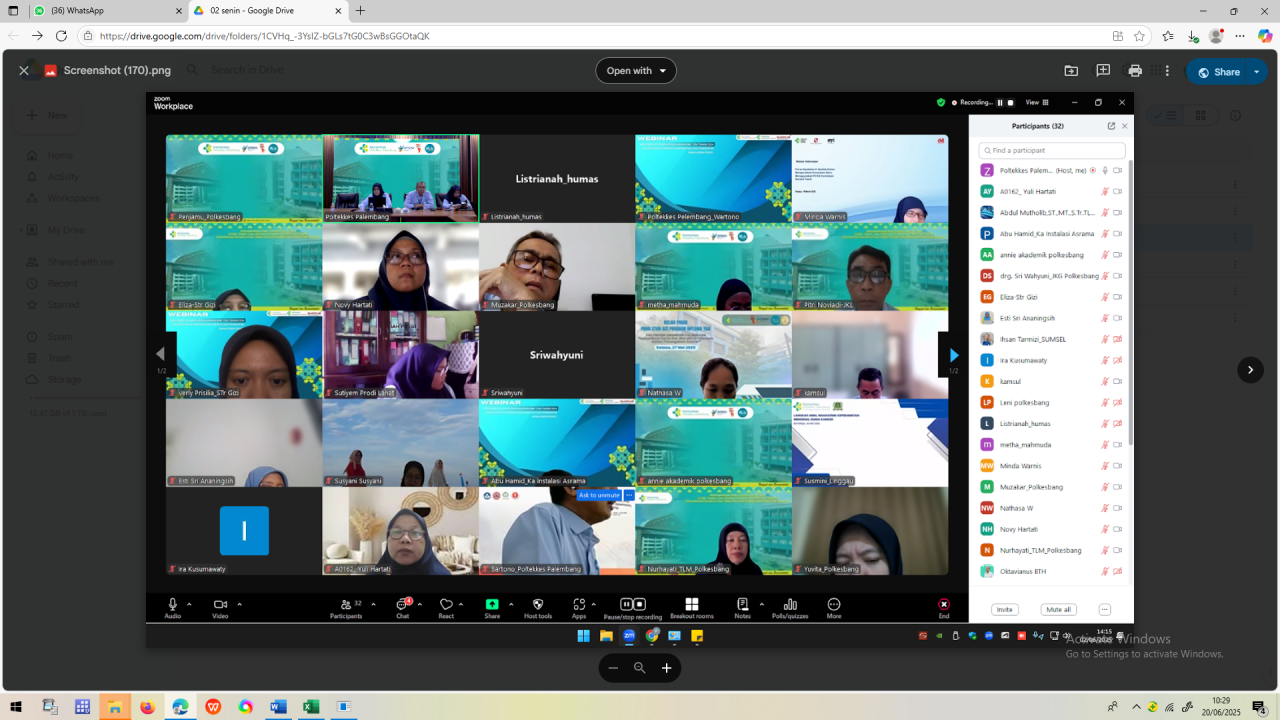Click the add comment icon
This screenshot has width=1280, height=720.
click(x=1103, y=71)
